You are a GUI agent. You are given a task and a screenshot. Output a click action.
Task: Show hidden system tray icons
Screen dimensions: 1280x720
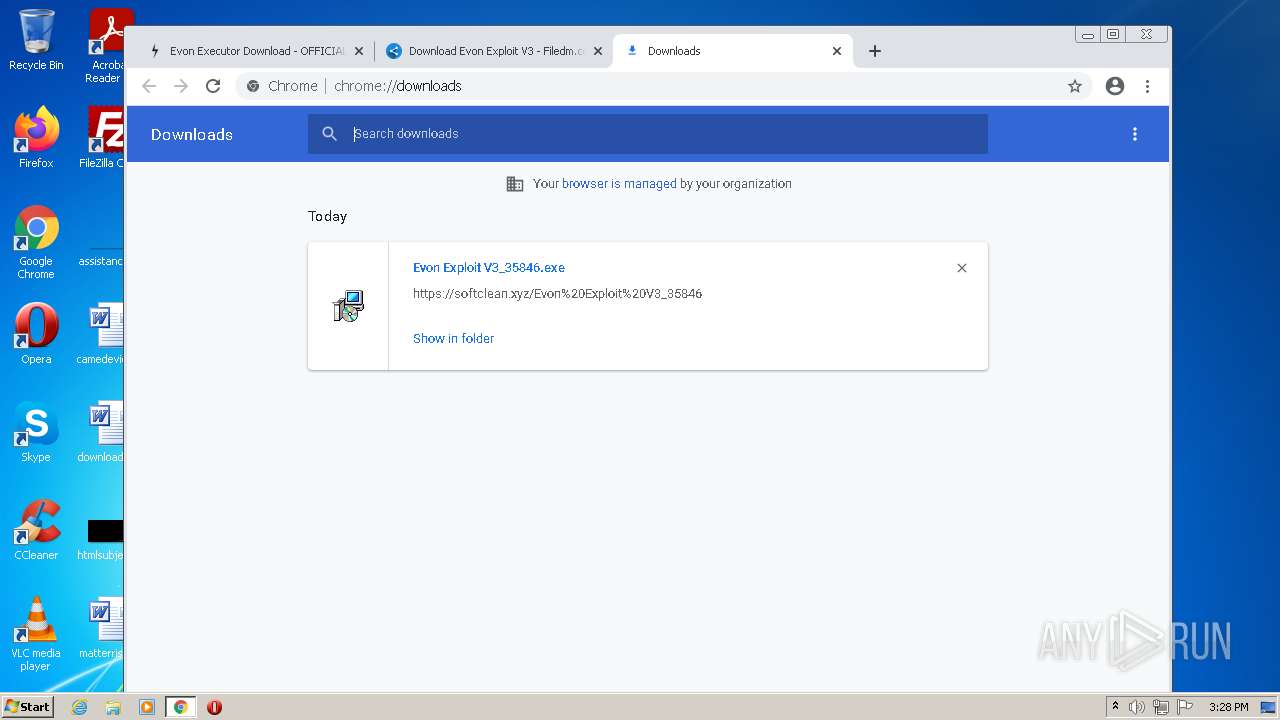point(1115,707)
